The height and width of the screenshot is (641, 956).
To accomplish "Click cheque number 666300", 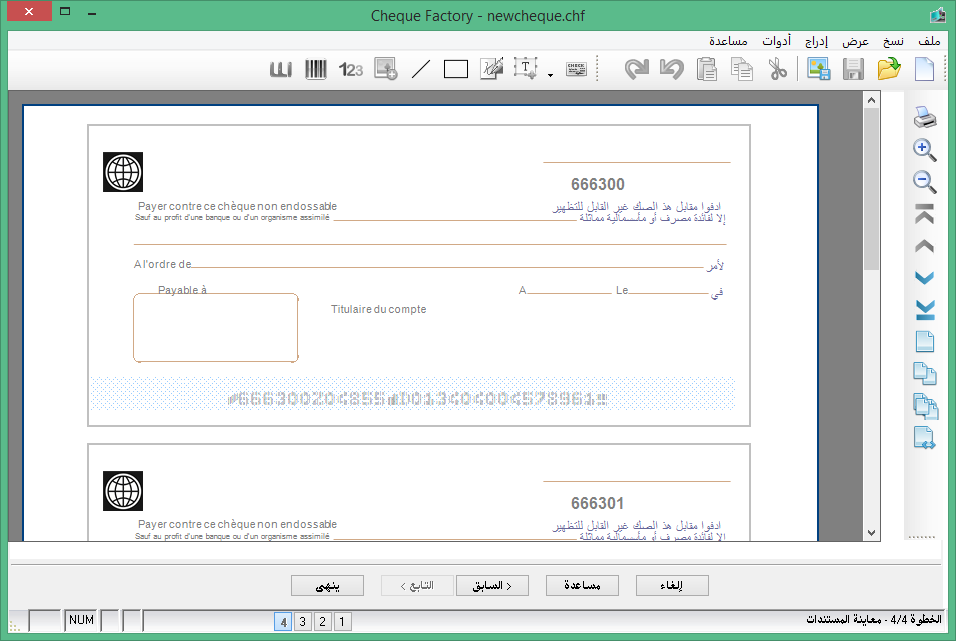I will coord(598,184).
